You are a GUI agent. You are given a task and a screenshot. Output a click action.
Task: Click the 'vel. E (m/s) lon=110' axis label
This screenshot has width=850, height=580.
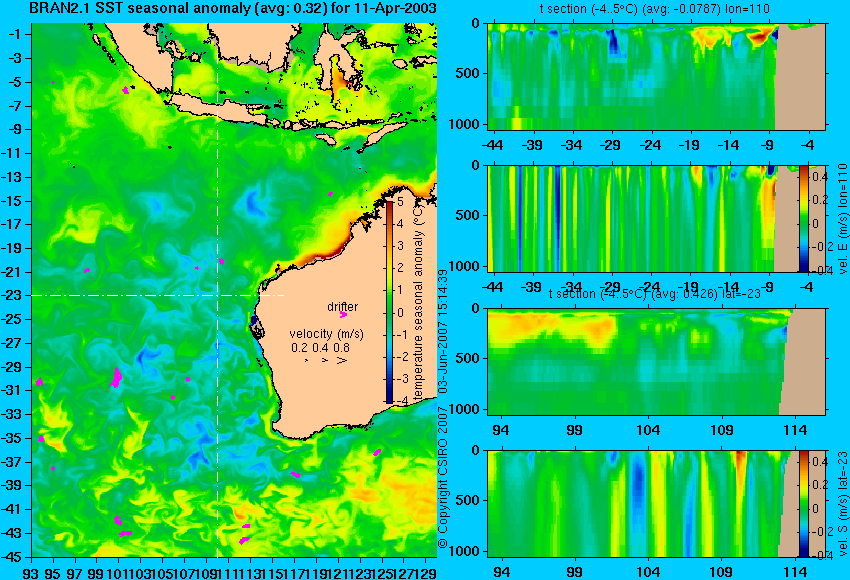coord(842,218)
